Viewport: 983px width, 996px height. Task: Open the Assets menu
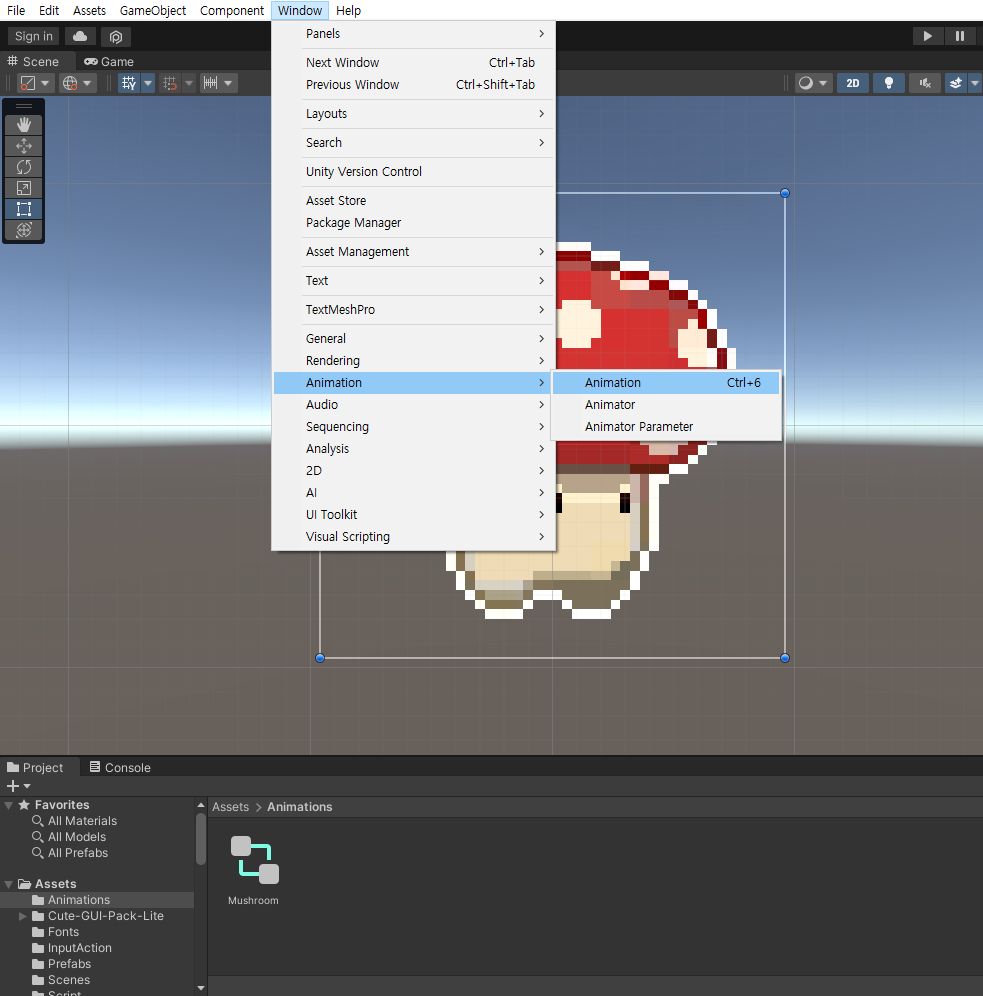90,11
